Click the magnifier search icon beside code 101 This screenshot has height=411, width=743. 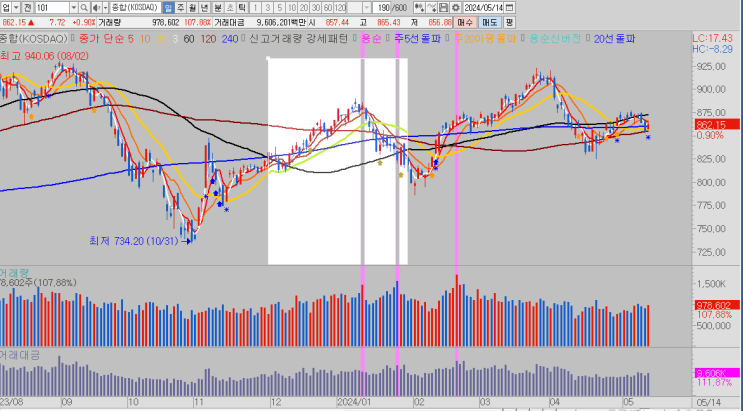click(x=84, y=8)
